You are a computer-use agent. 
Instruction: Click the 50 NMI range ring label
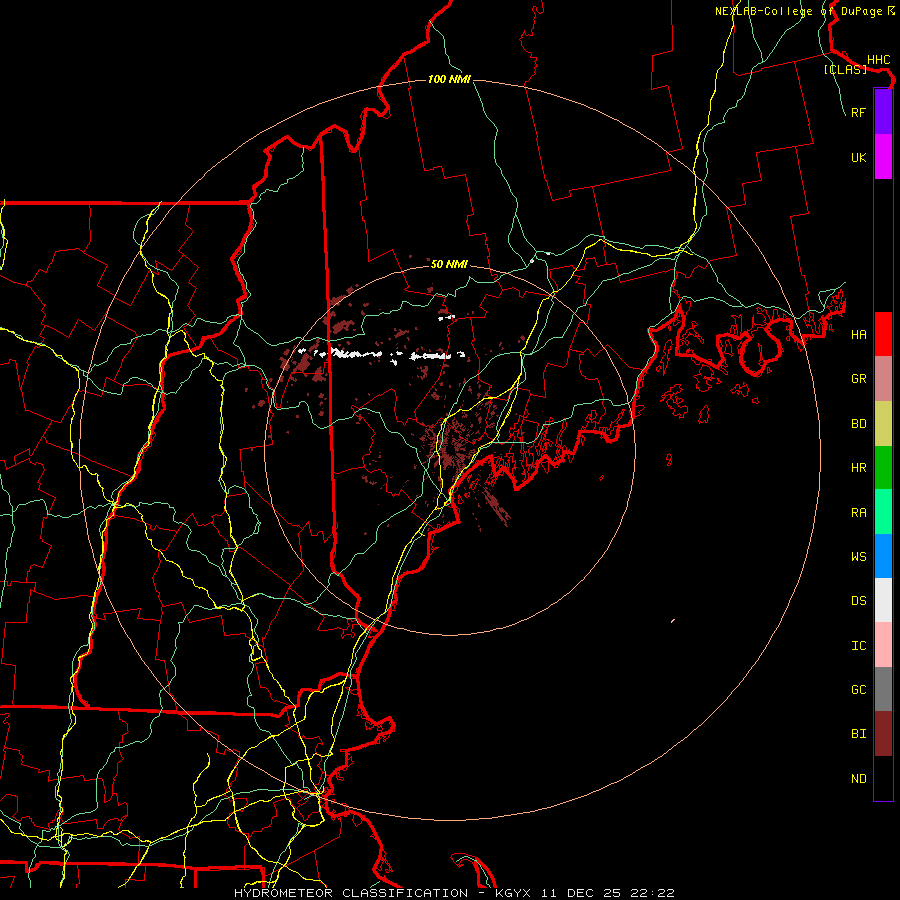click(449, 264)
